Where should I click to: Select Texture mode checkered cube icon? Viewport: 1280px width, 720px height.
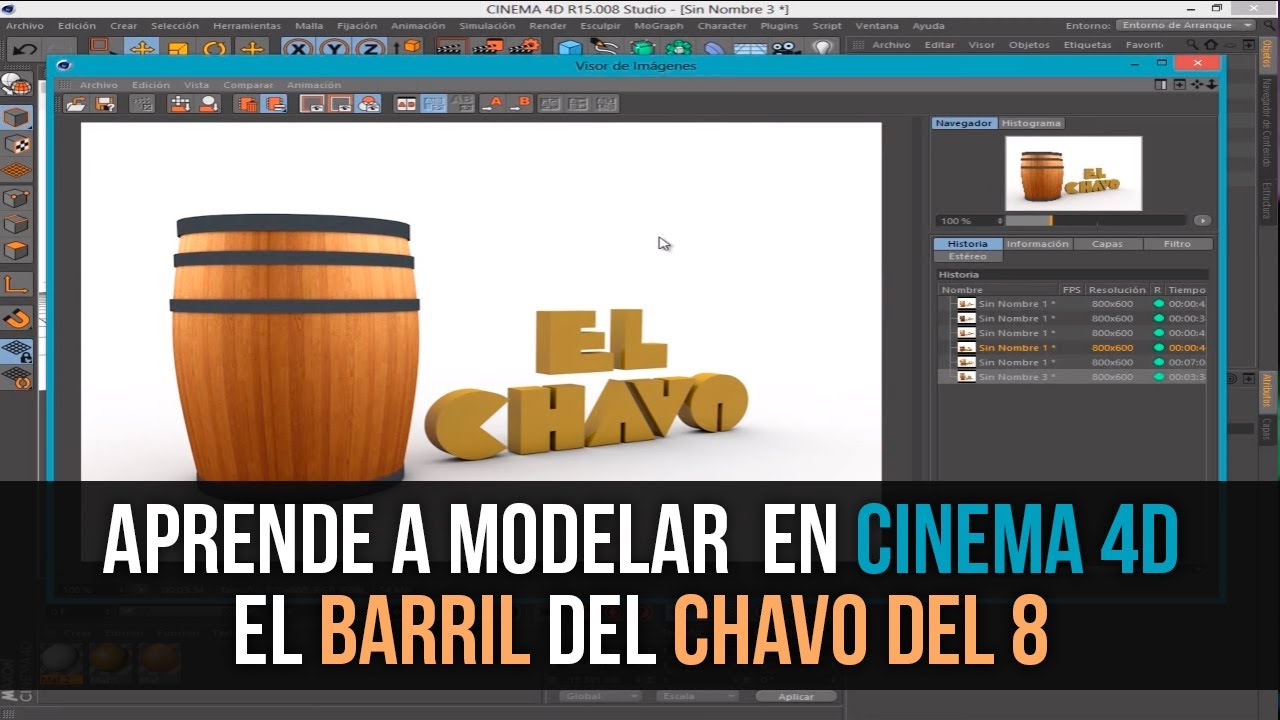click(x=16, y=144)
